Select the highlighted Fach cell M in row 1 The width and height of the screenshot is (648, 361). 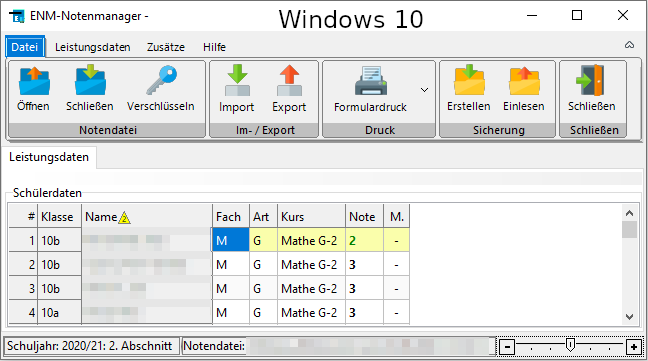point(231,240)
